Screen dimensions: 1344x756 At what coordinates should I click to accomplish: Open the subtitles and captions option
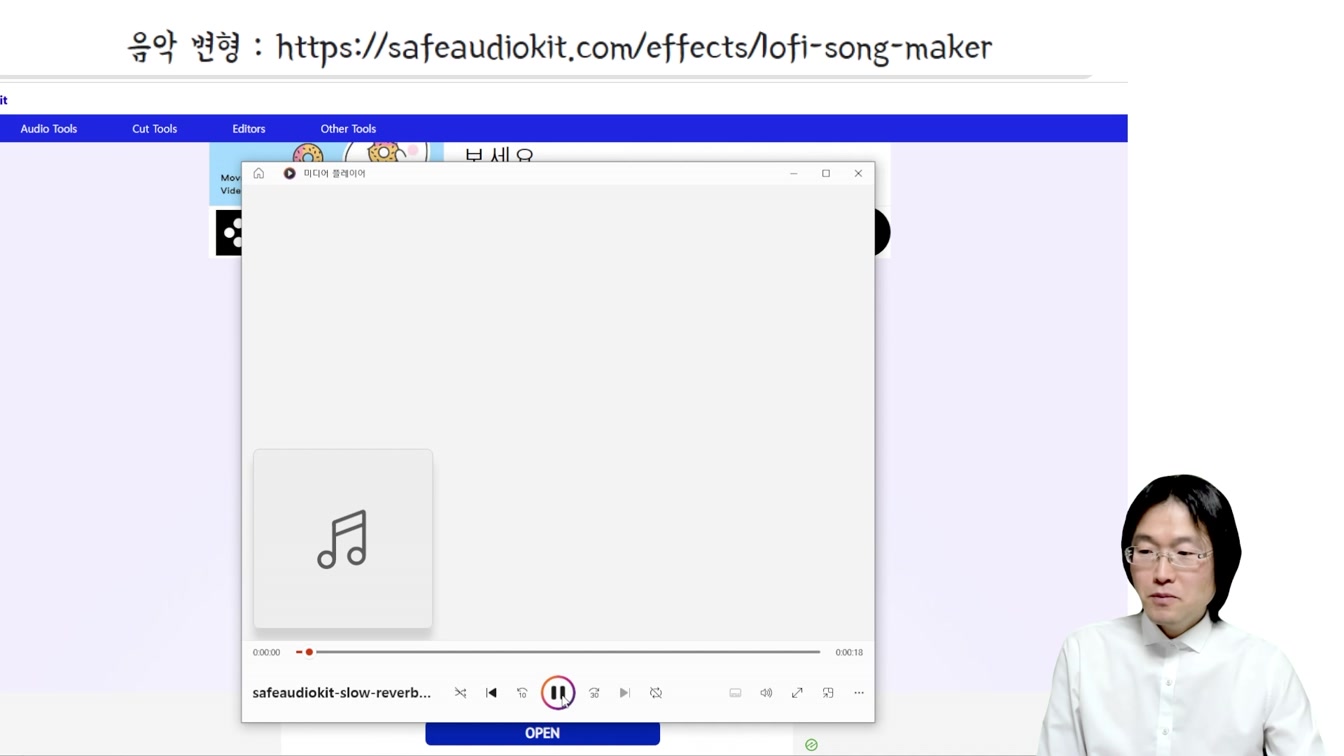pos(735,692)
